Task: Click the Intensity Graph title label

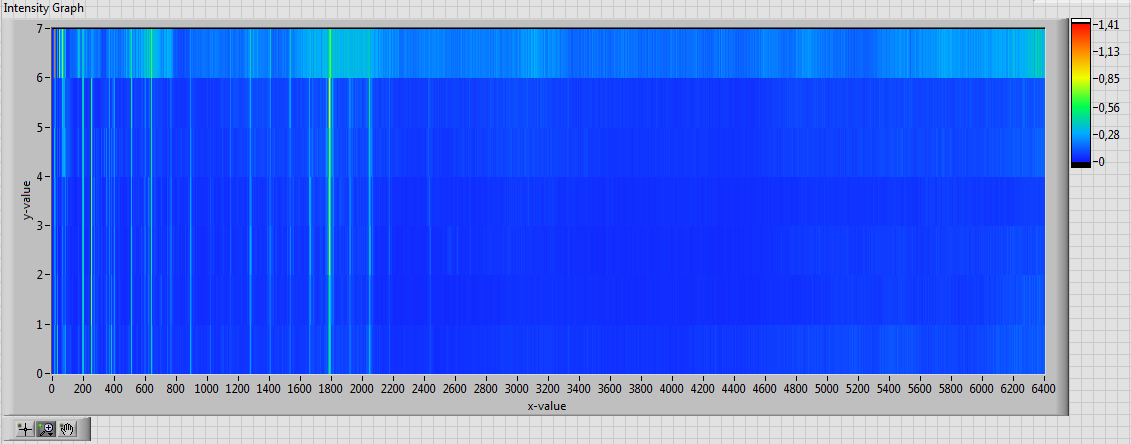Action: pos(44,9)
